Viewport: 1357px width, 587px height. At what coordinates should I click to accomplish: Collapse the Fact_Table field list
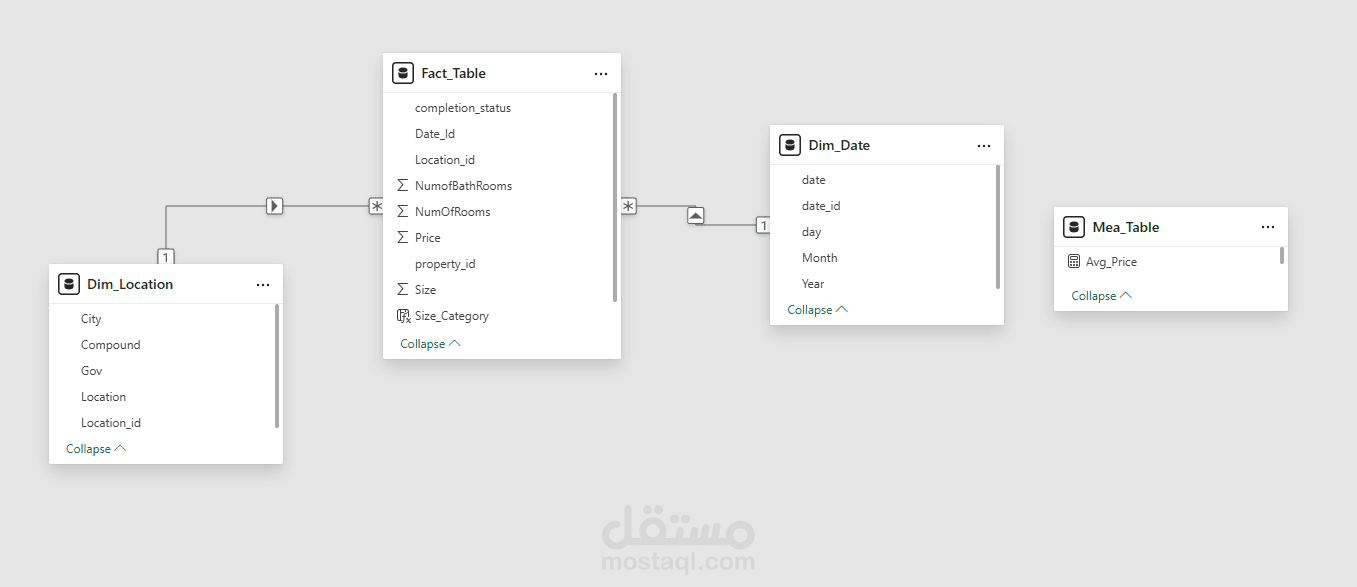pos(430,344)
